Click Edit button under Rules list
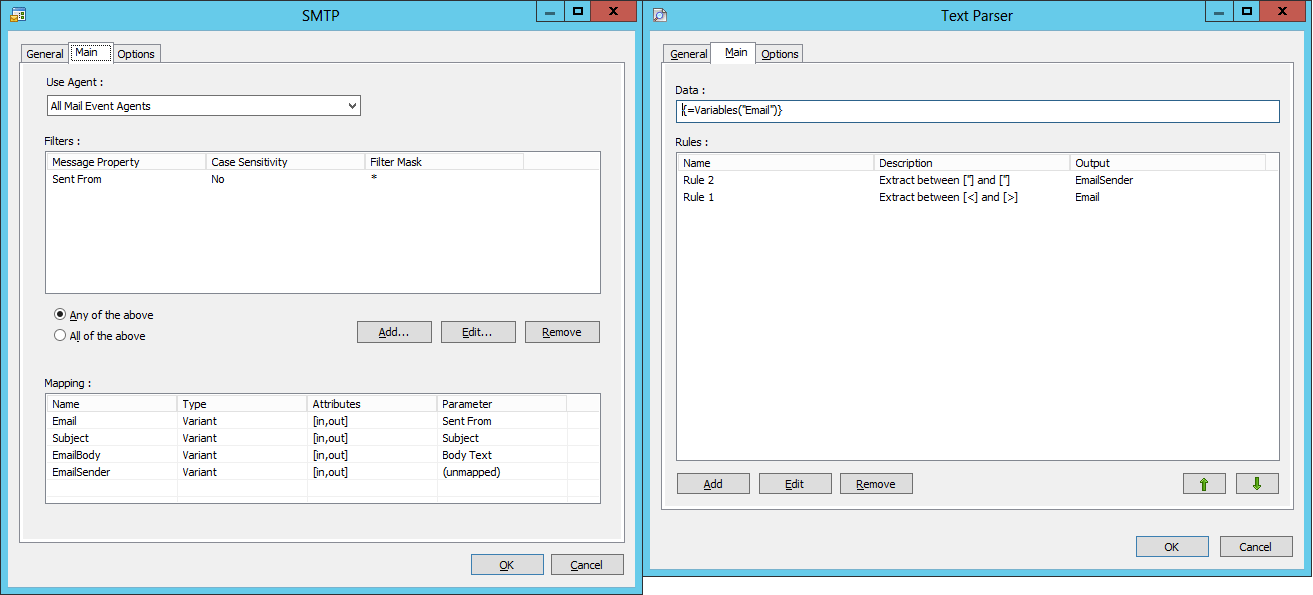 tap(795, 484)
